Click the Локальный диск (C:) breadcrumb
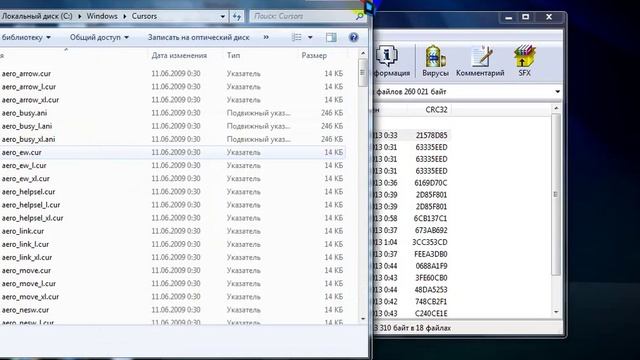 tap(37, 16)
